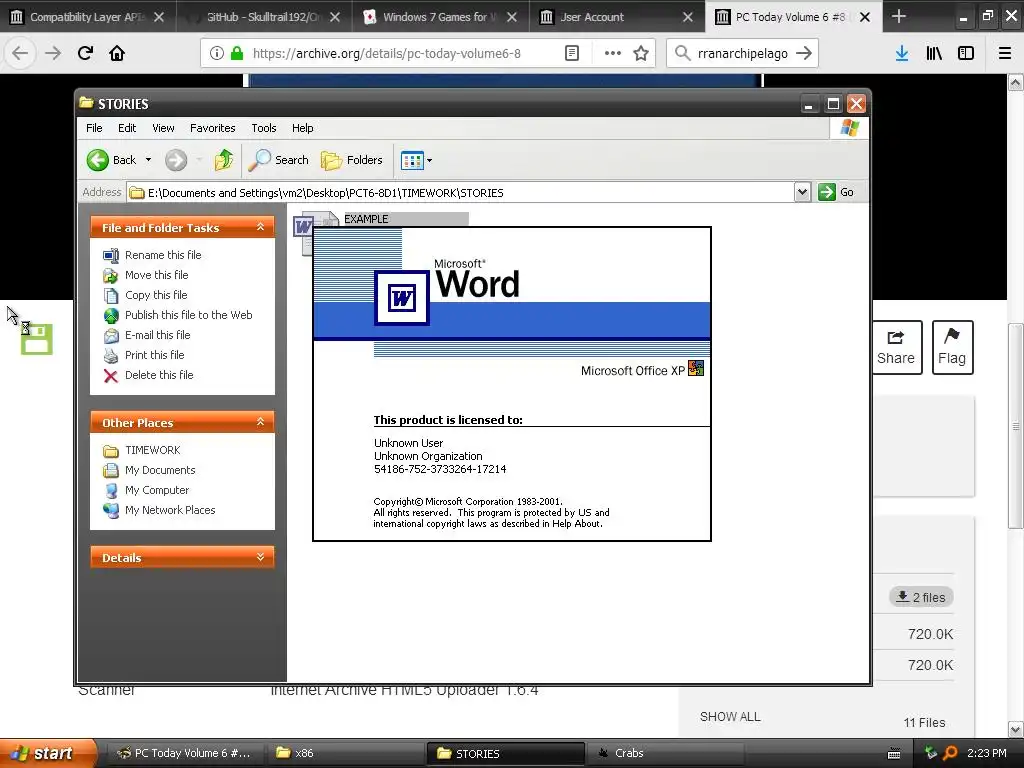
Task: Toggle reader view icon in URL bar
Action: click(x=571, y=54)
